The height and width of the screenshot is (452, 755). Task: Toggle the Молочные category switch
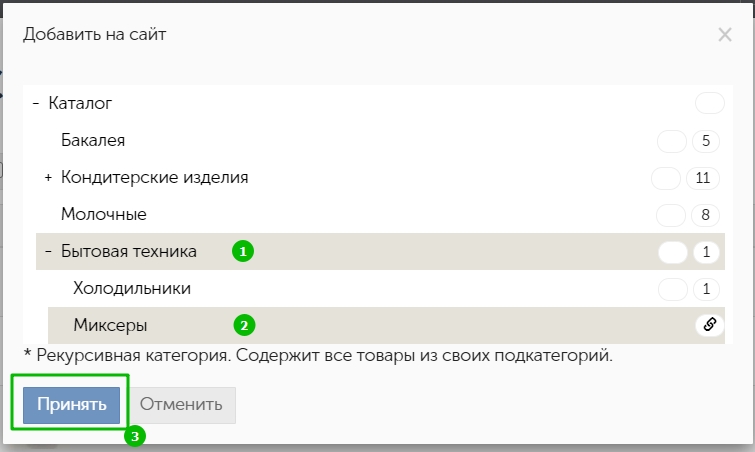[671, 215]
